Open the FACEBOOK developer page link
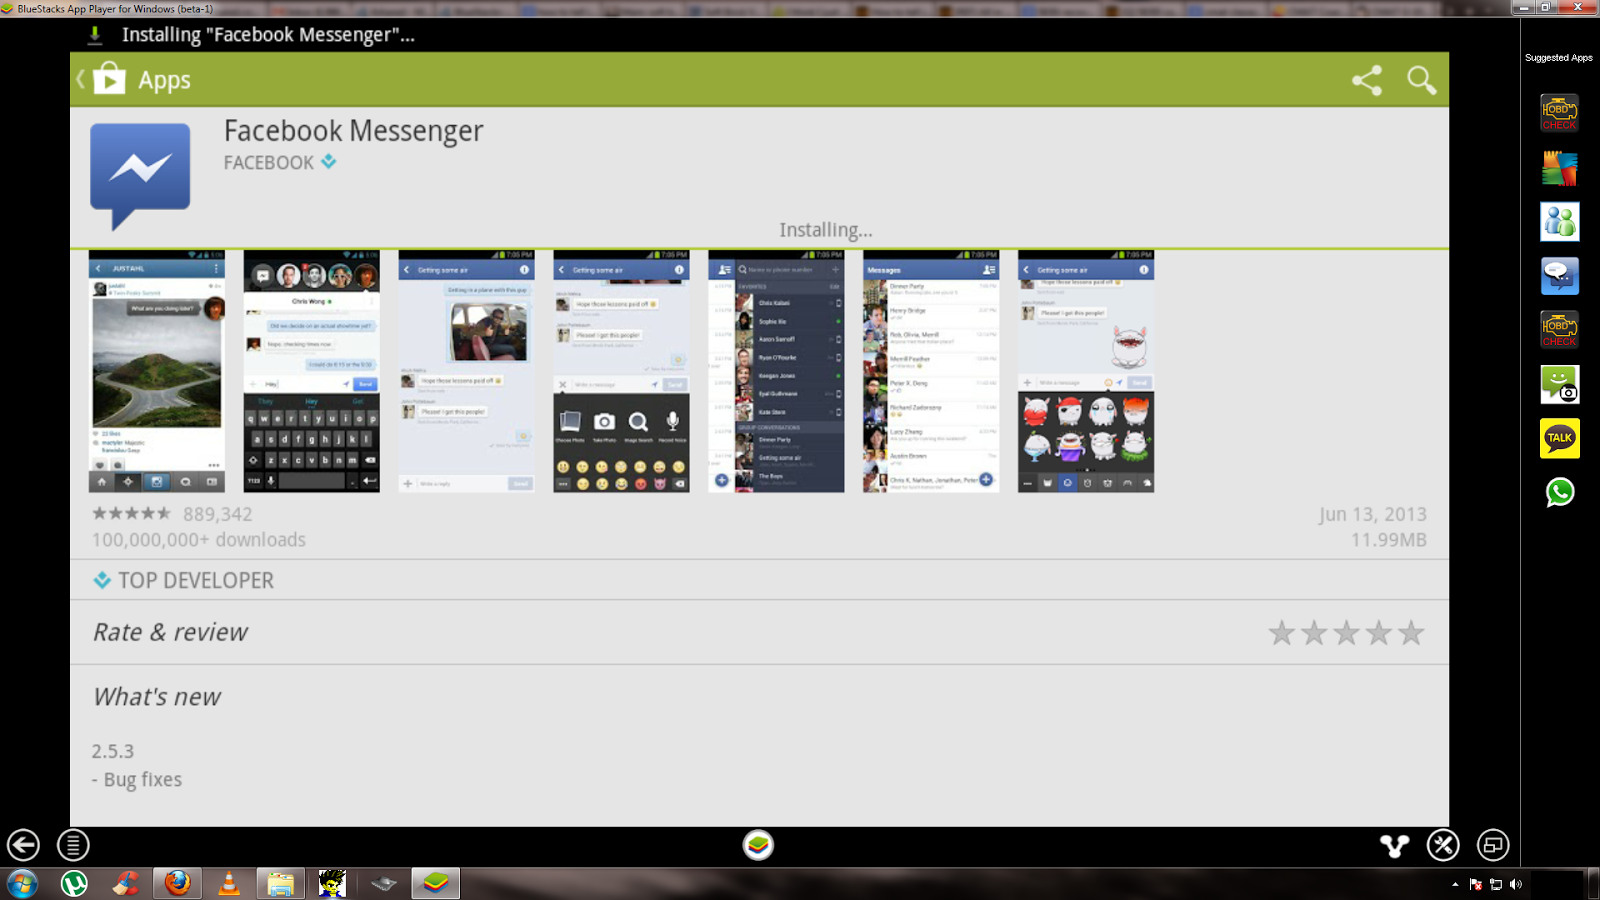 (x=268, y=162)
